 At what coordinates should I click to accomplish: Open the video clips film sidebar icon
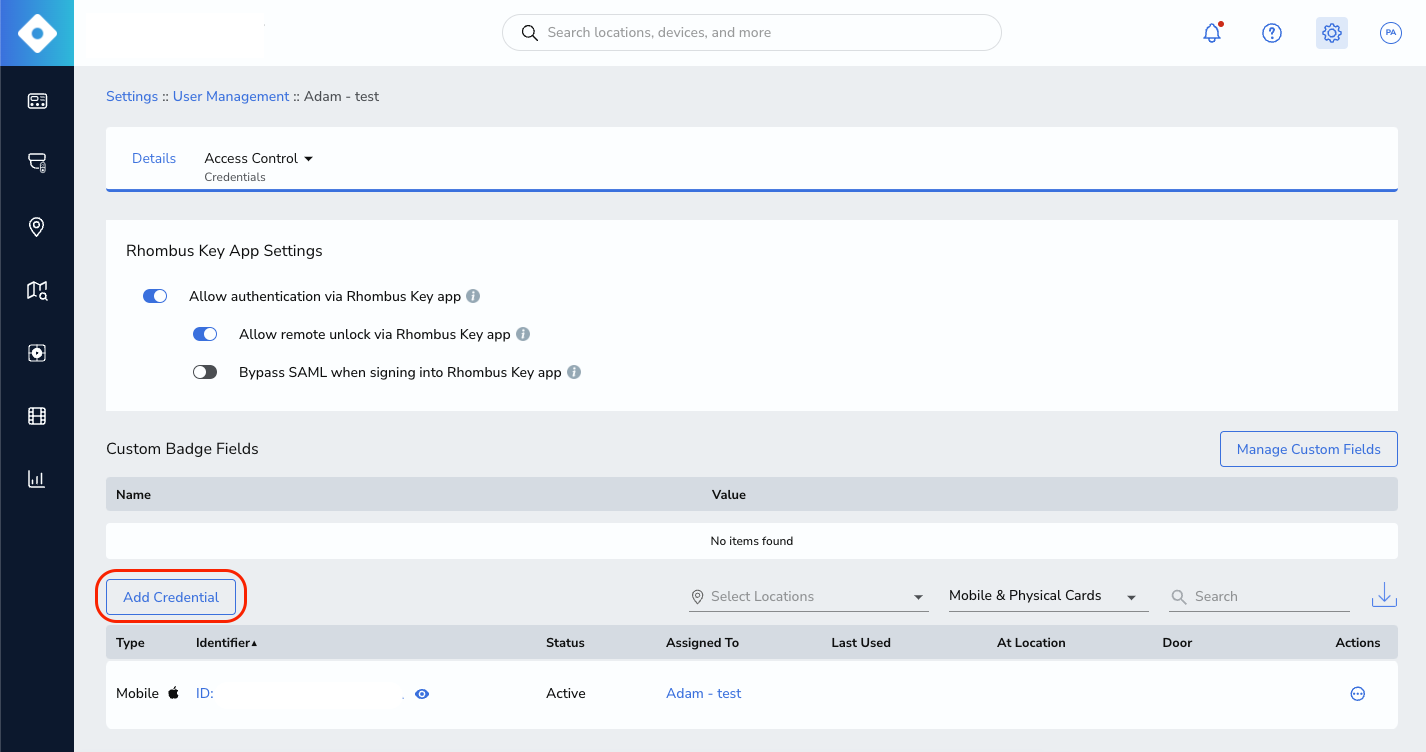click(x=37, y=416)
